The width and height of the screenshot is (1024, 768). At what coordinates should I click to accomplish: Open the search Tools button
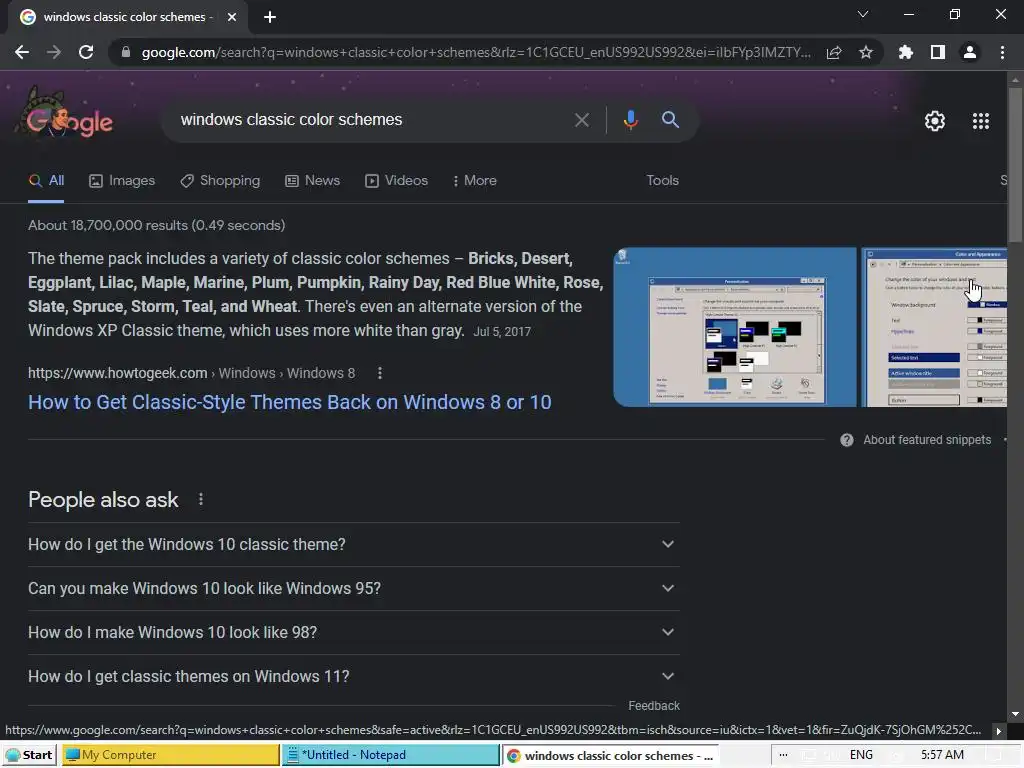point(662,181)
